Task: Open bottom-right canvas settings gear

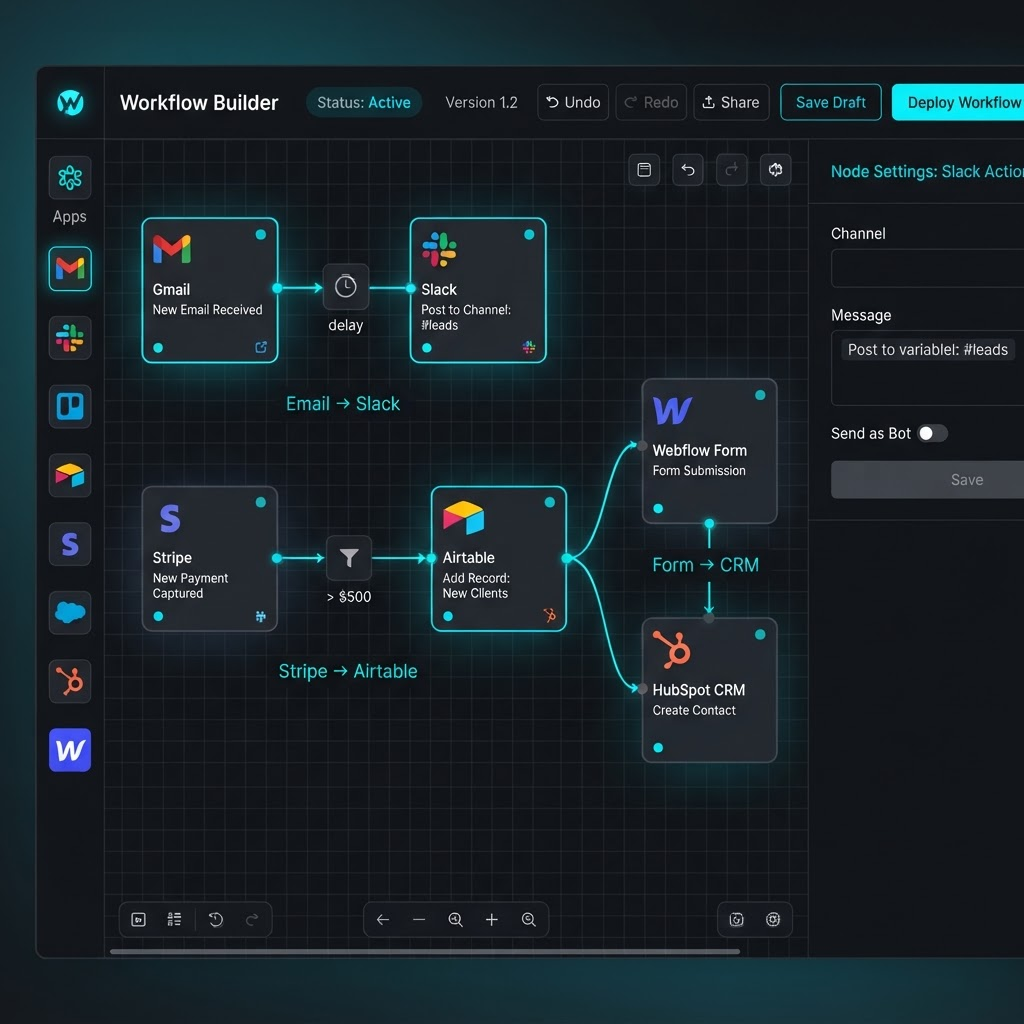Action: (x=773, y=920)
